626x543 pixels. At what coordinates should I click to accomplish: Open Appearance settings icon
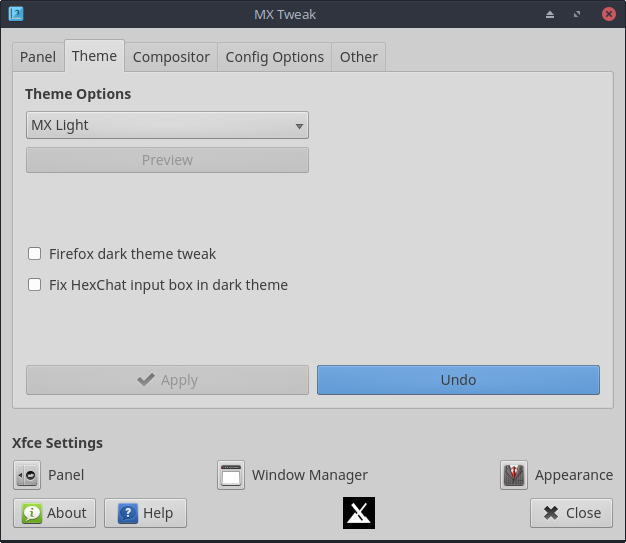tap(514, 475)
